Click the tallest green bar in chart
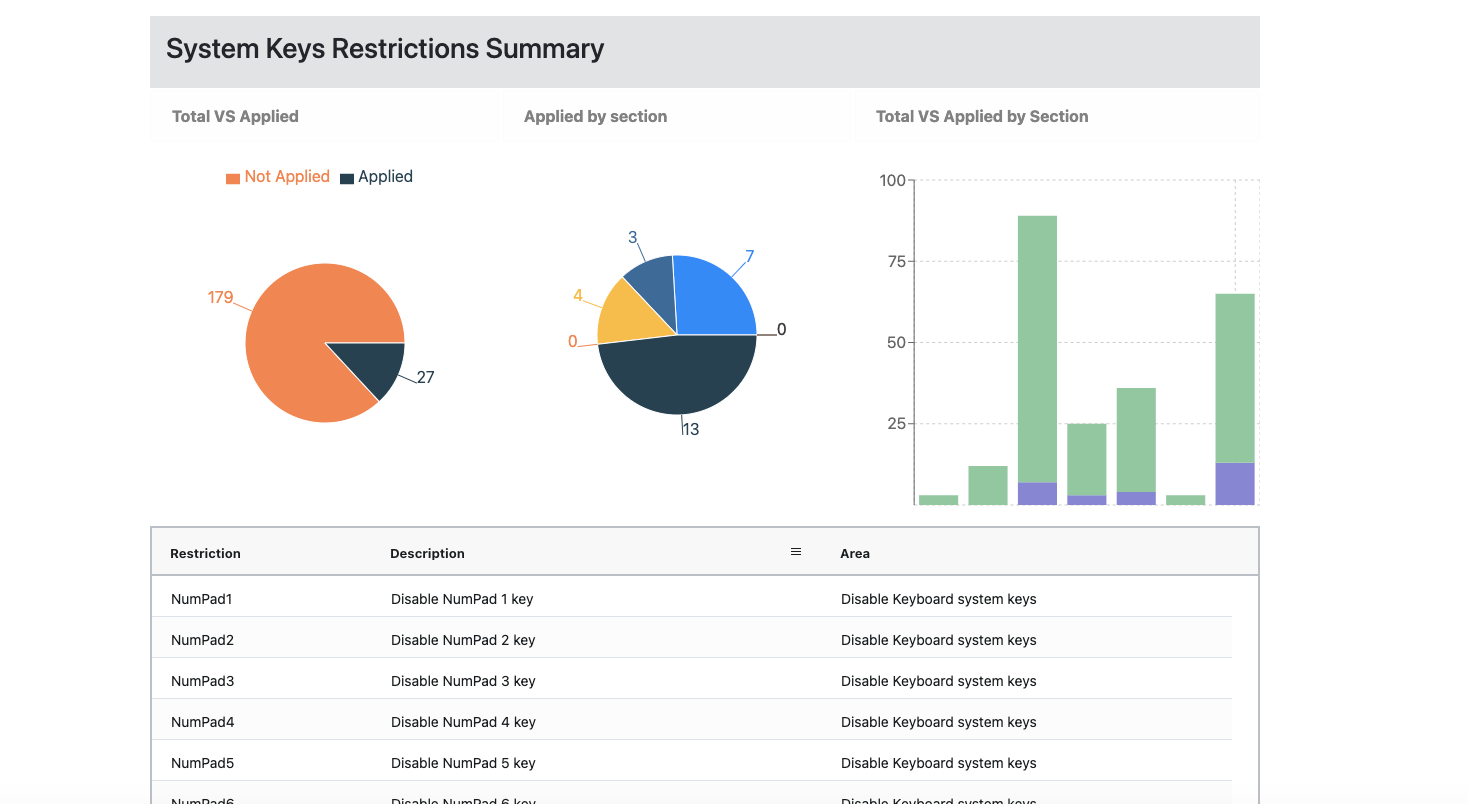The width and height of the screenshot is (1468, 804). 1037,350
